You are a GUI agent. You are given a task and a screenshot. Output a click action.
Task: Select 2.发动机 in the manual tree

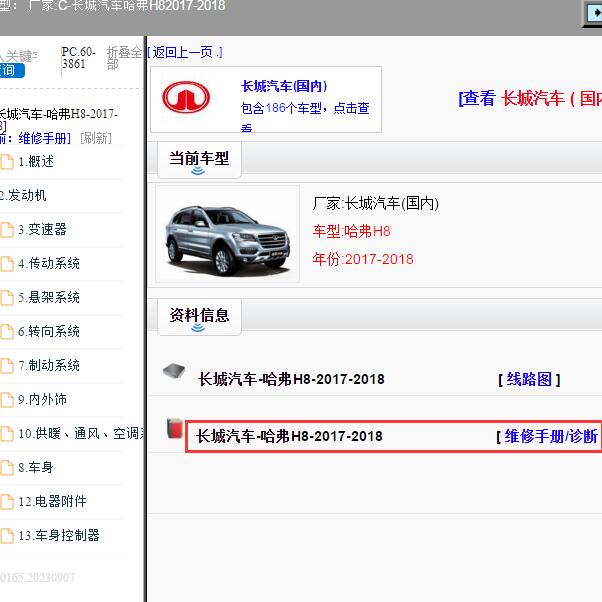point(23,195)
